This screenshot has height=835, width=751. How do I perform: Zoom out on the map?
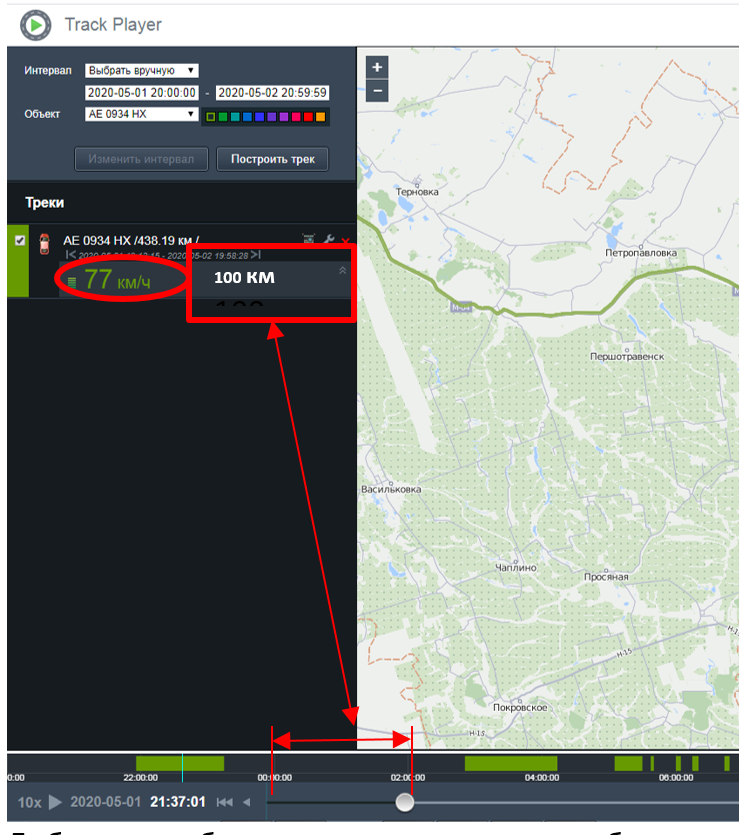pos(377,90)
